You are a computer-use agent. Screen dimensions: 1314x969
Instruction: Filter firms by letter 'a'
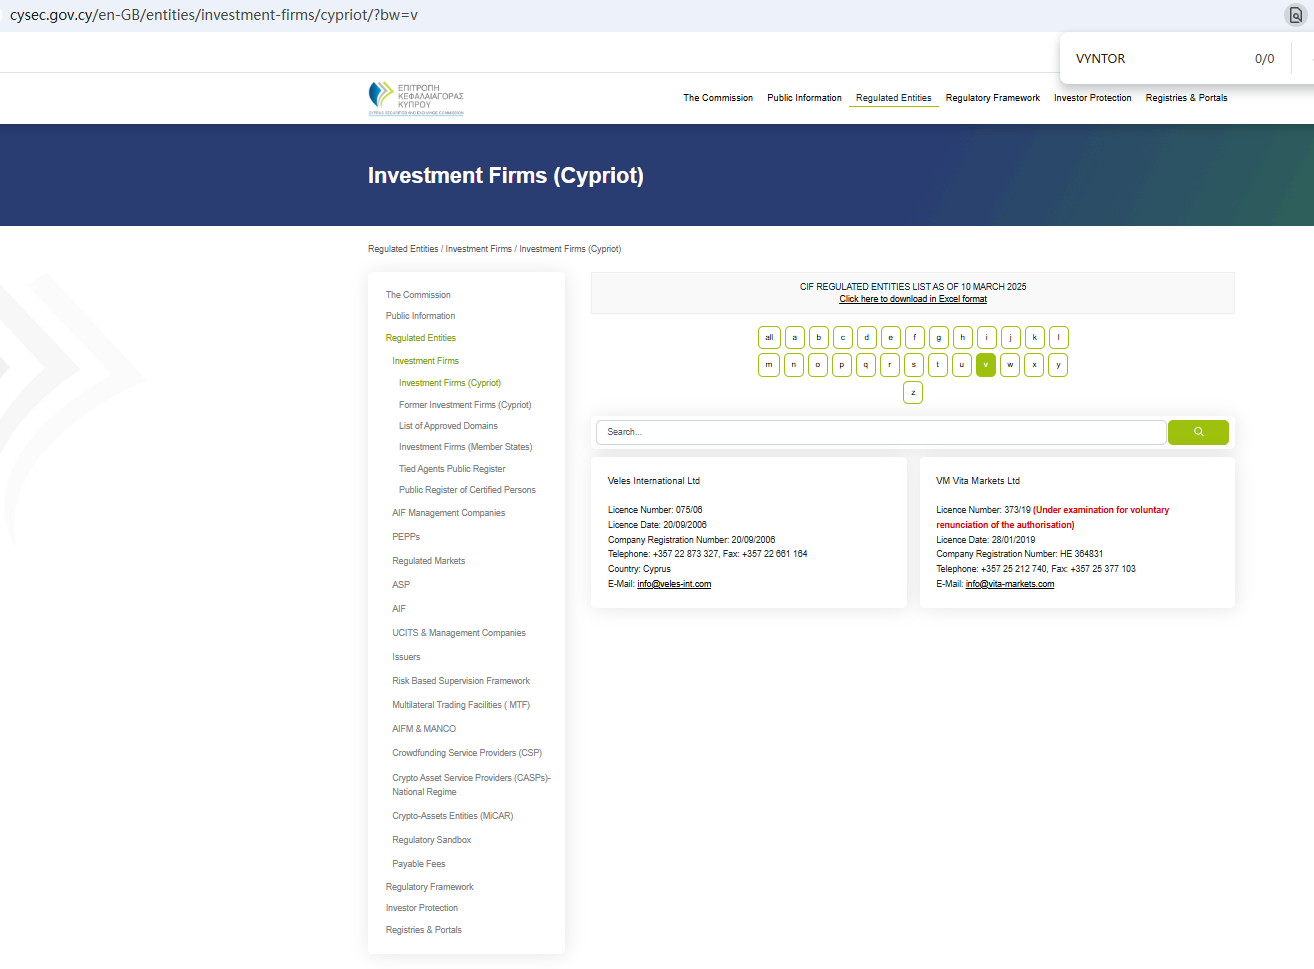[x=795, y=338]
